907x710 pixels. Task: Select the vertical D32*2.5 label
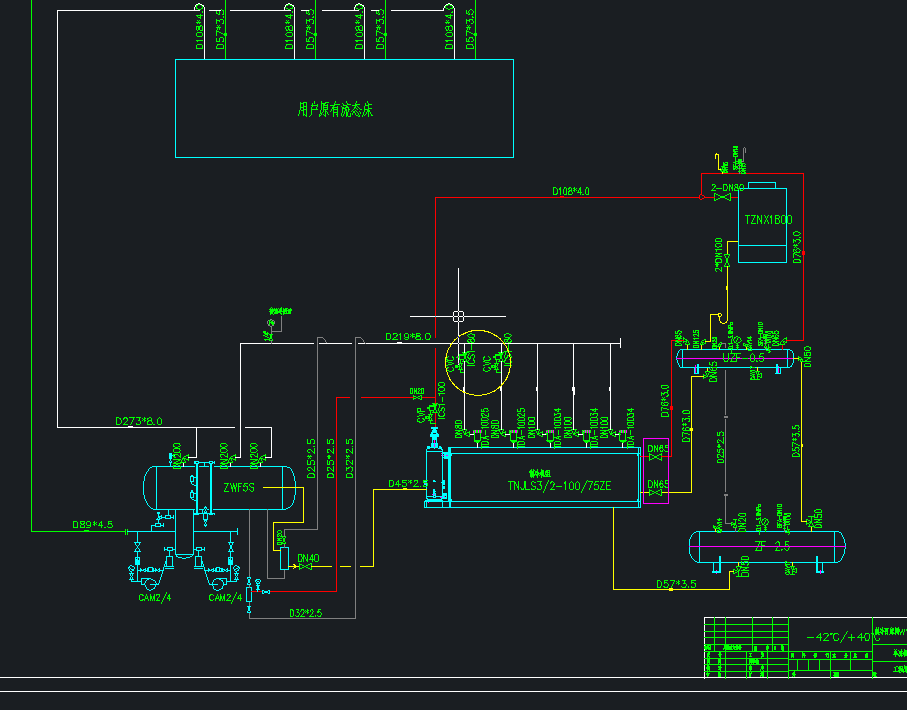tap(349, 458)
